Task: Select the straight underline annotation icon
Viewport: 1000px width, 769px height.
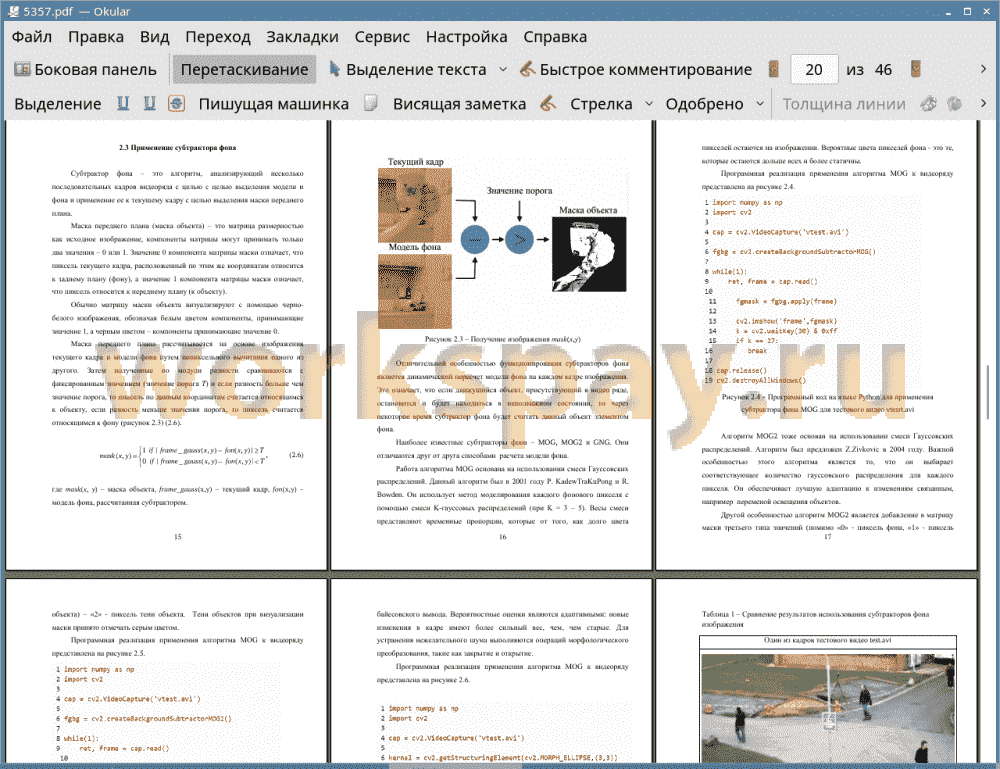Action: (123, 104)
